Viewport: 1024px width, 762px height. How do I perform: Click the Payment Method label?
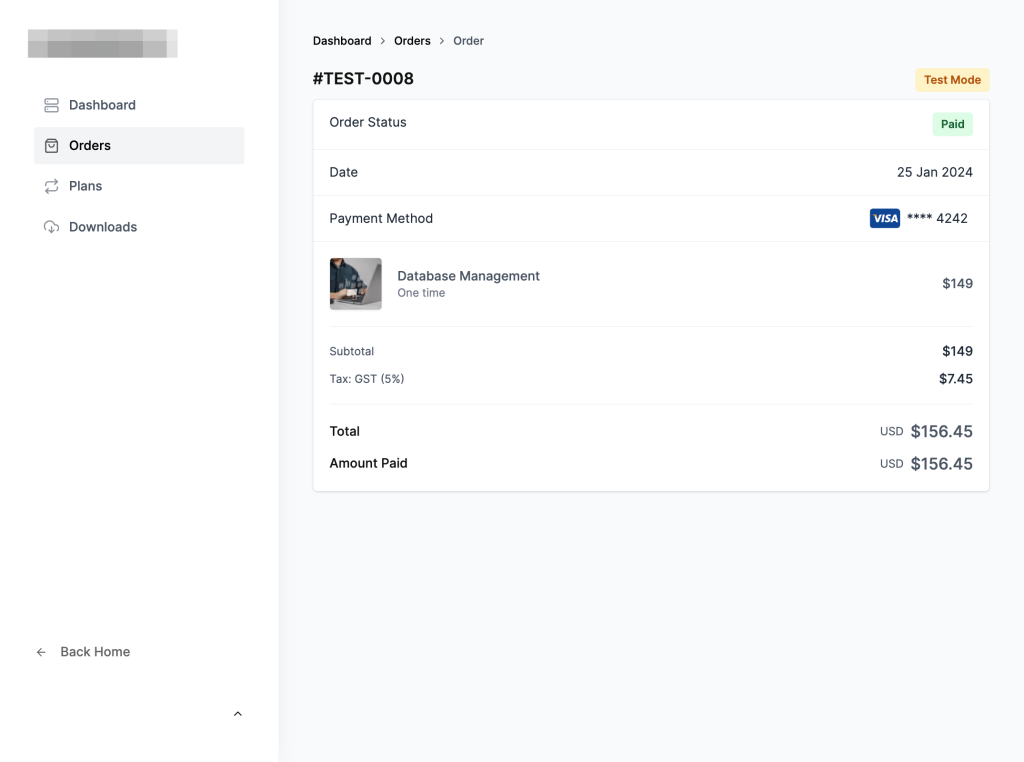381,218
